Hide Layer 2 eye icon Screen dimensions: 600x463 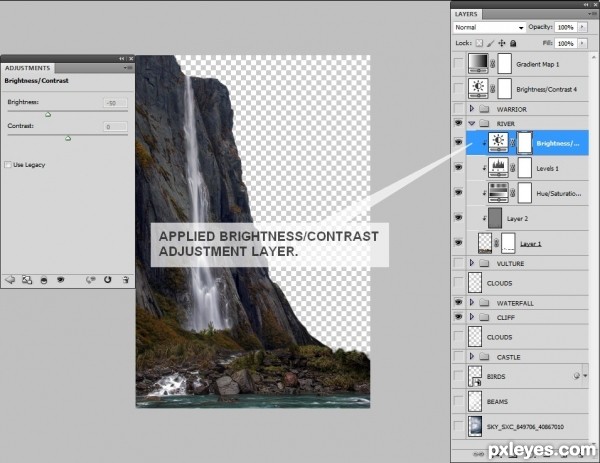pos(458,218)
